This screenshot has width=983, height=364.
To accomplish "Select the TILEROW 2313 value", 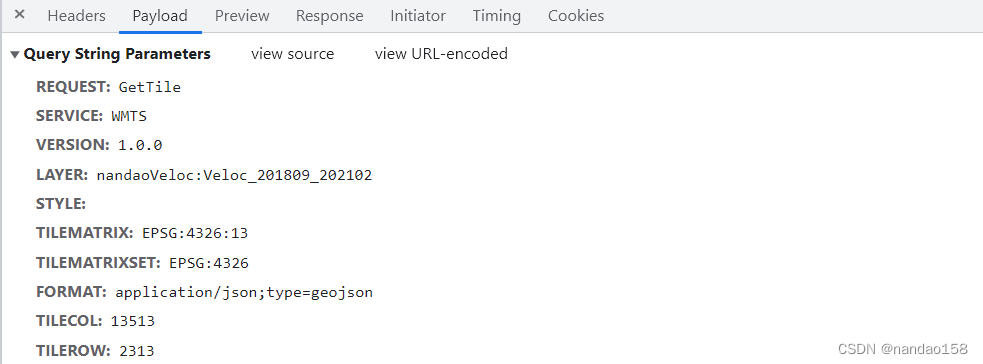I will coord(137,351).
